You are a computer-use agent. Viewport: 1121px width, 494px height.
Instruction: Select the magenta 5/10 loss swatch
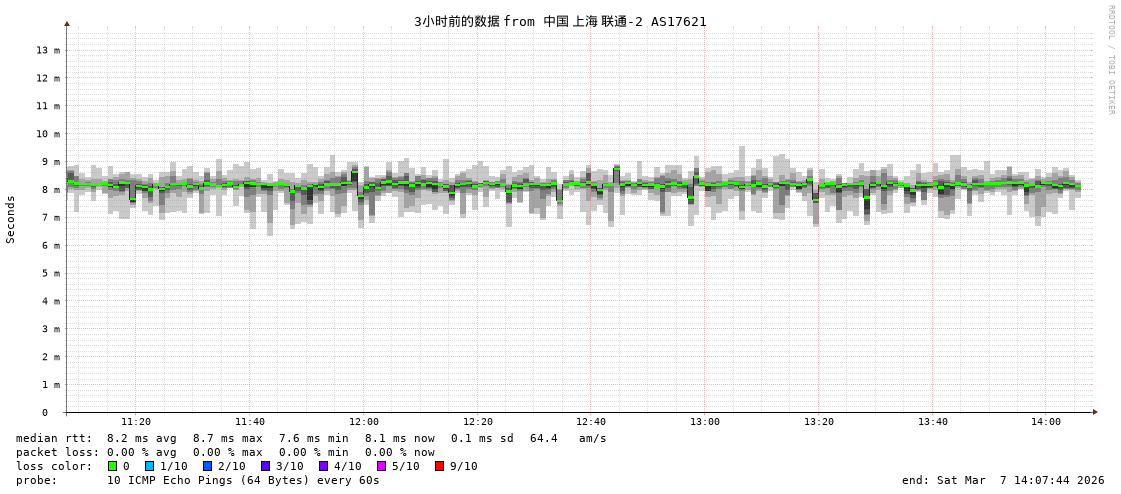(381, 466)
